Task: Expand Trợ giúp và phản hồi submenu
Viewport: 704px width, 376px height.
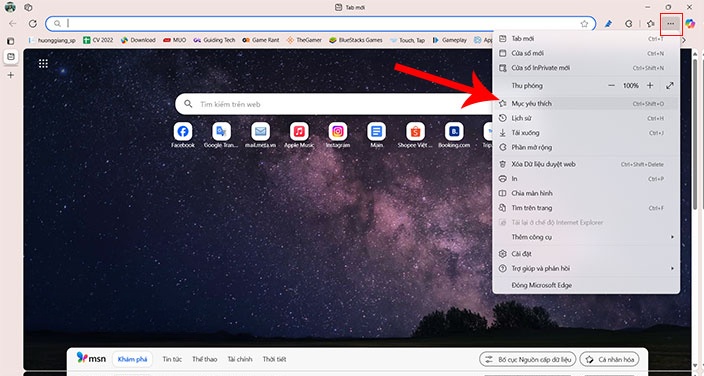Action: [x=586, y=268]
